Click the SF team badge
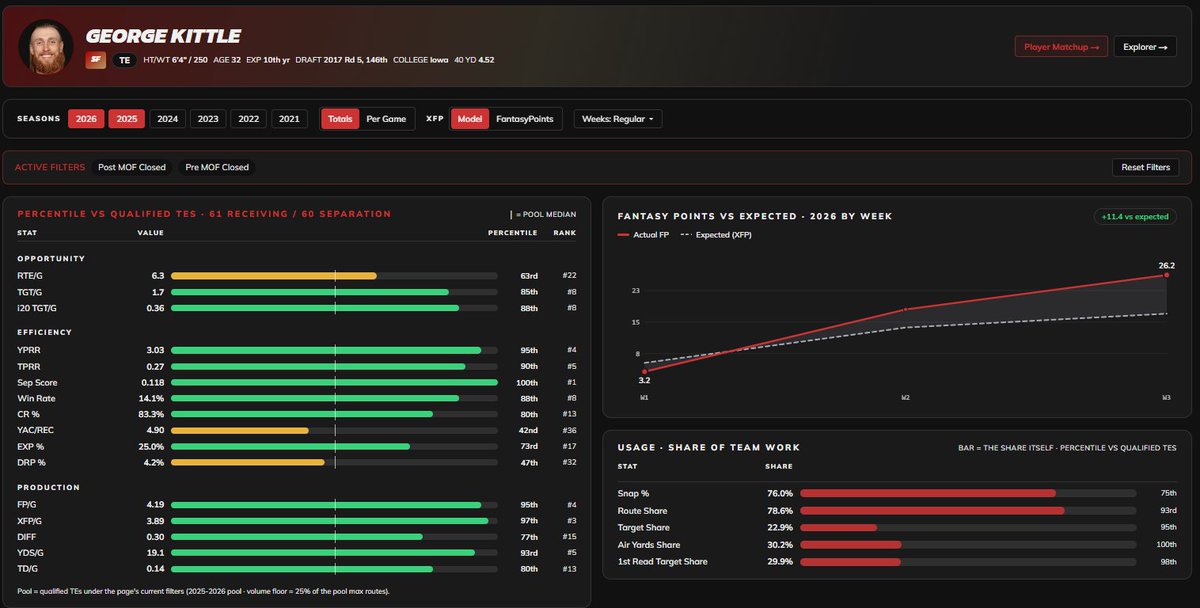Image resolution: width=1200 pixels, height=608 pixels. 95,60
